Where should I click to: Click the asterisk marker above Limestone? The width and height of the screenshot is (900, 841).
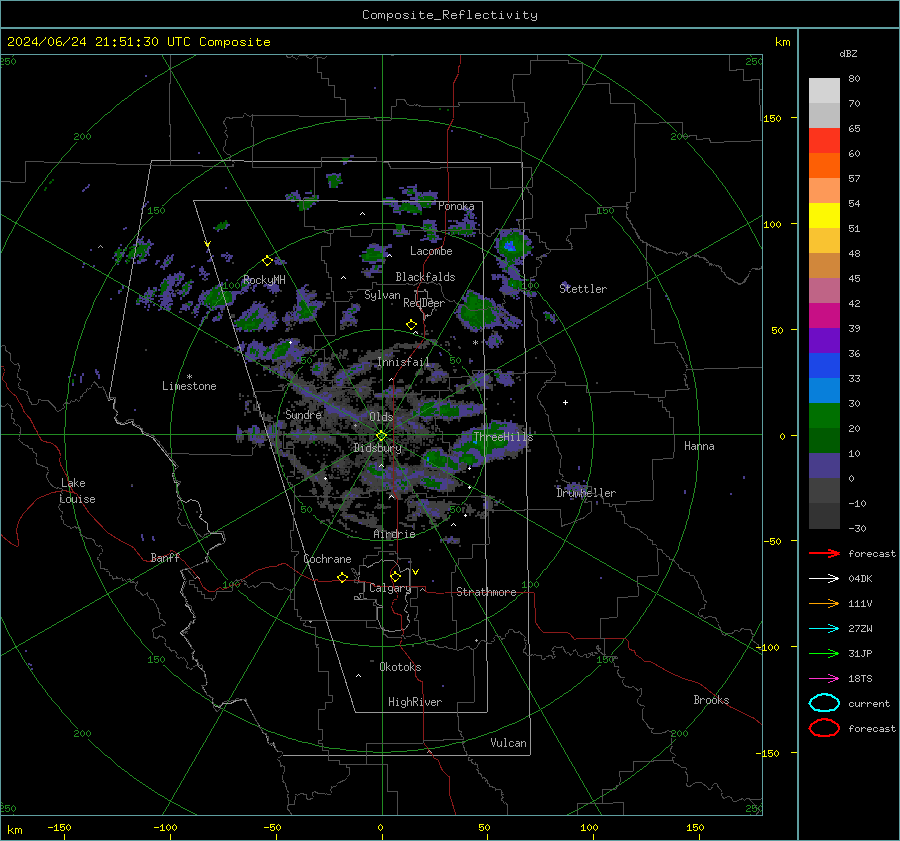click(x=189, y=377)
